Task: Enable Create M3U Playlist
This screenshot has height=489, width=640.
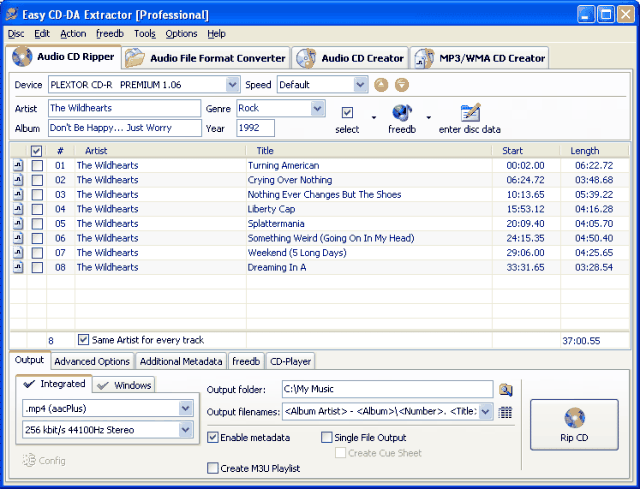Action: (213, 468)
